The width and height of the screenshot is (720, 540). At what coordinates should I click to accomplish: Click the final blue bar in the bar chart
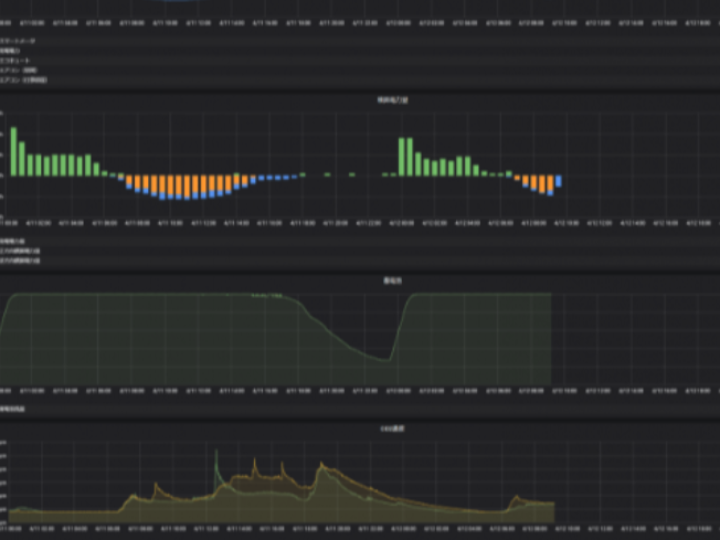pyautogui.click(x=558, y=181)
